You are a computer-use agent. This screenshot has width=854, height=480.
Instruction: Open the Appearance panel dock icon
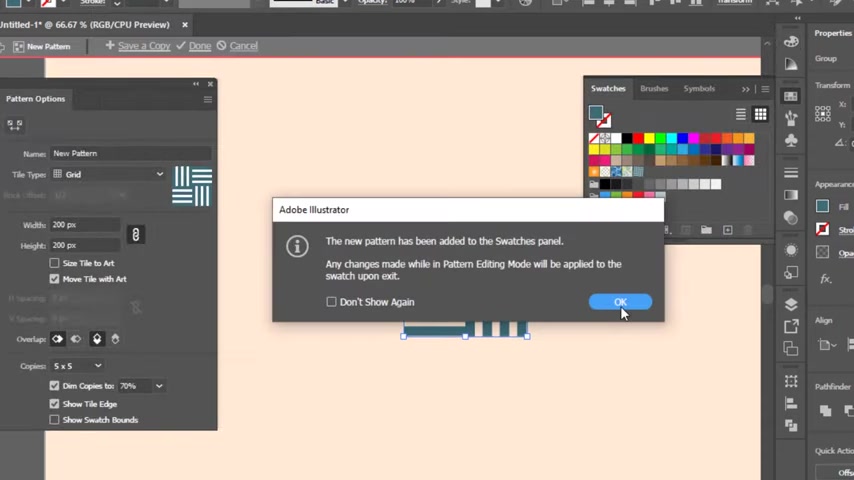[791, 250]
